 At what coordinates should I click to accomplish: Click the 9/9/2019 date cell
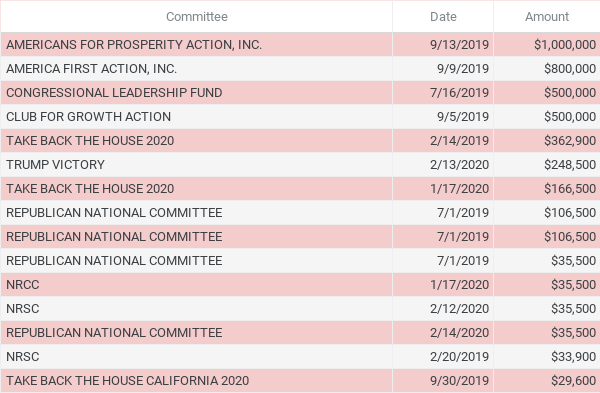(x=443, y=68)
